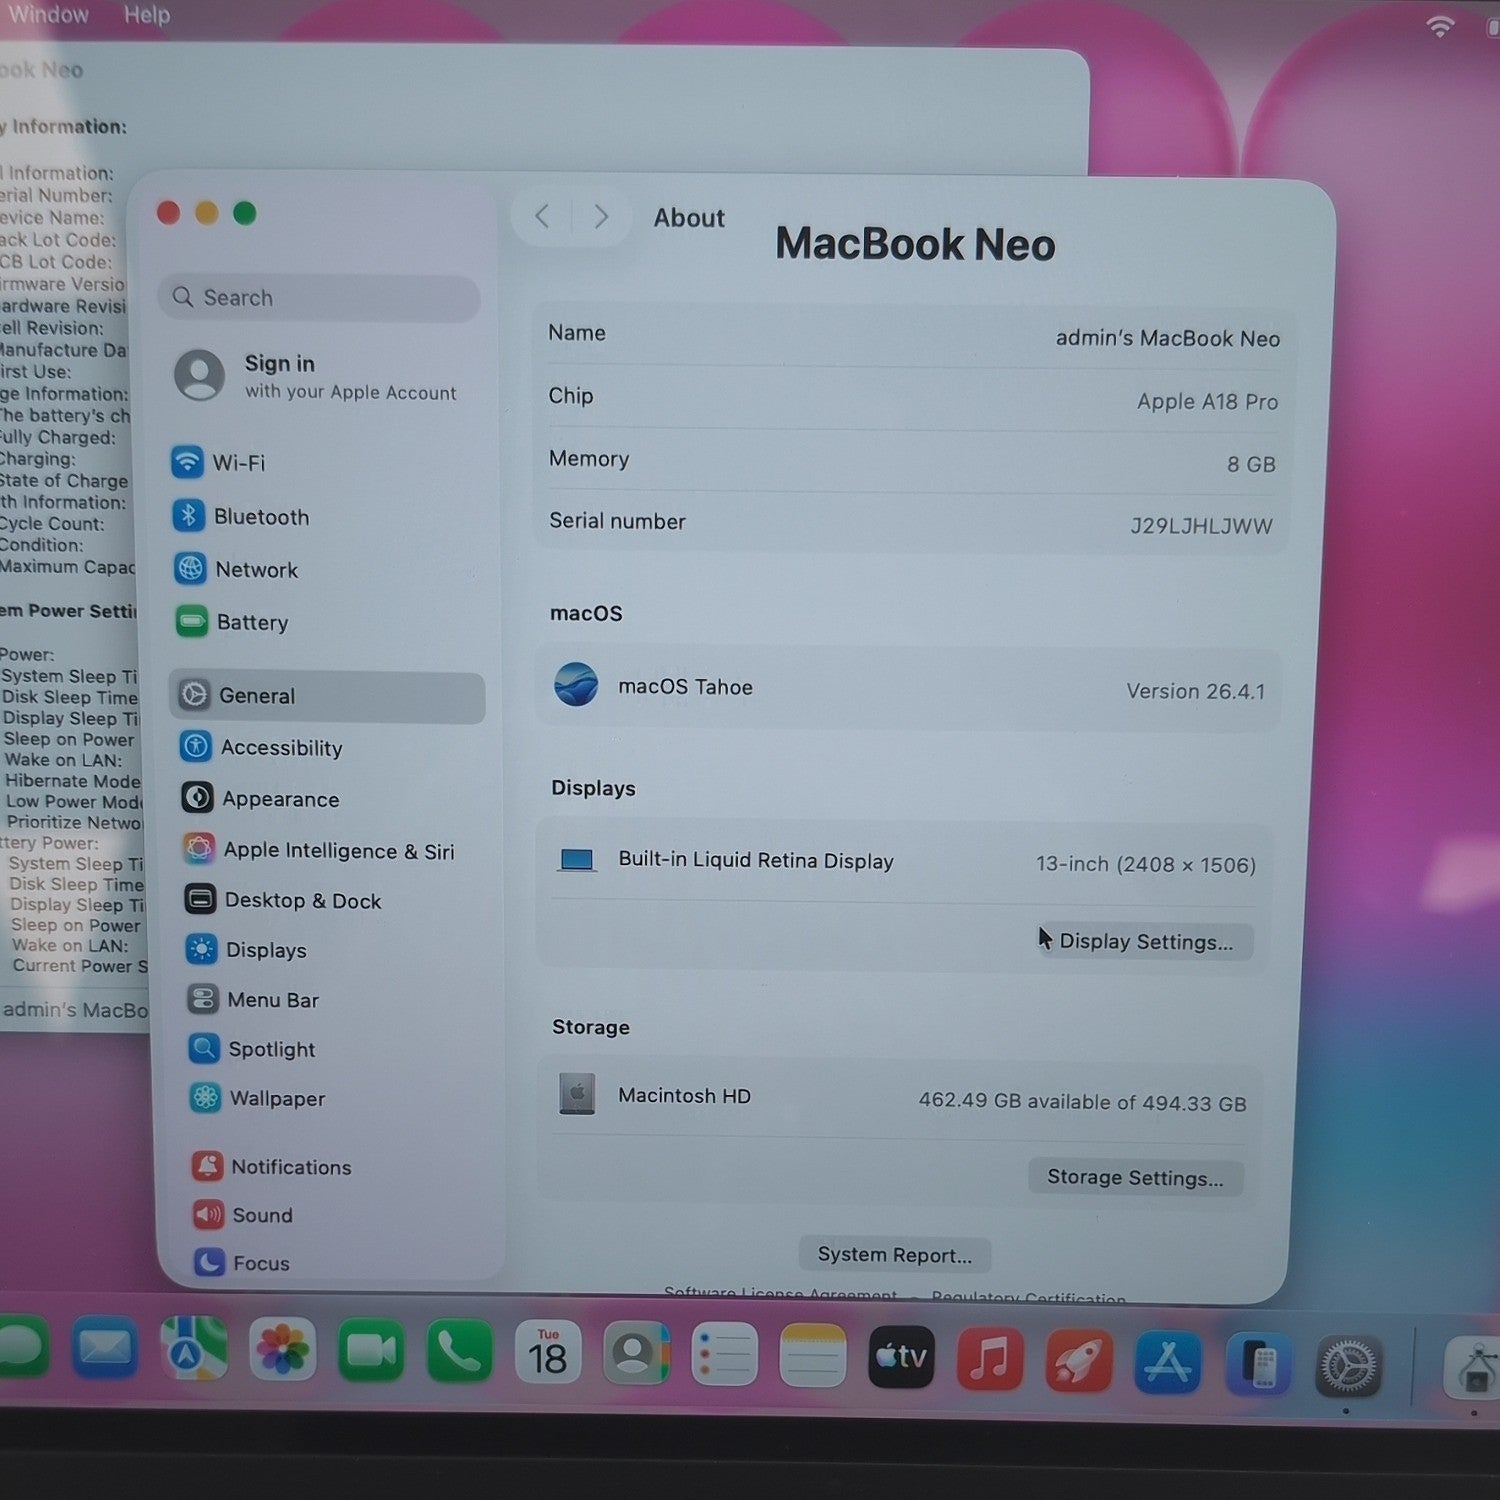Open the App Store from the Dock
This screenshot has width=1500, height=1500.
coord(1168,1362)
